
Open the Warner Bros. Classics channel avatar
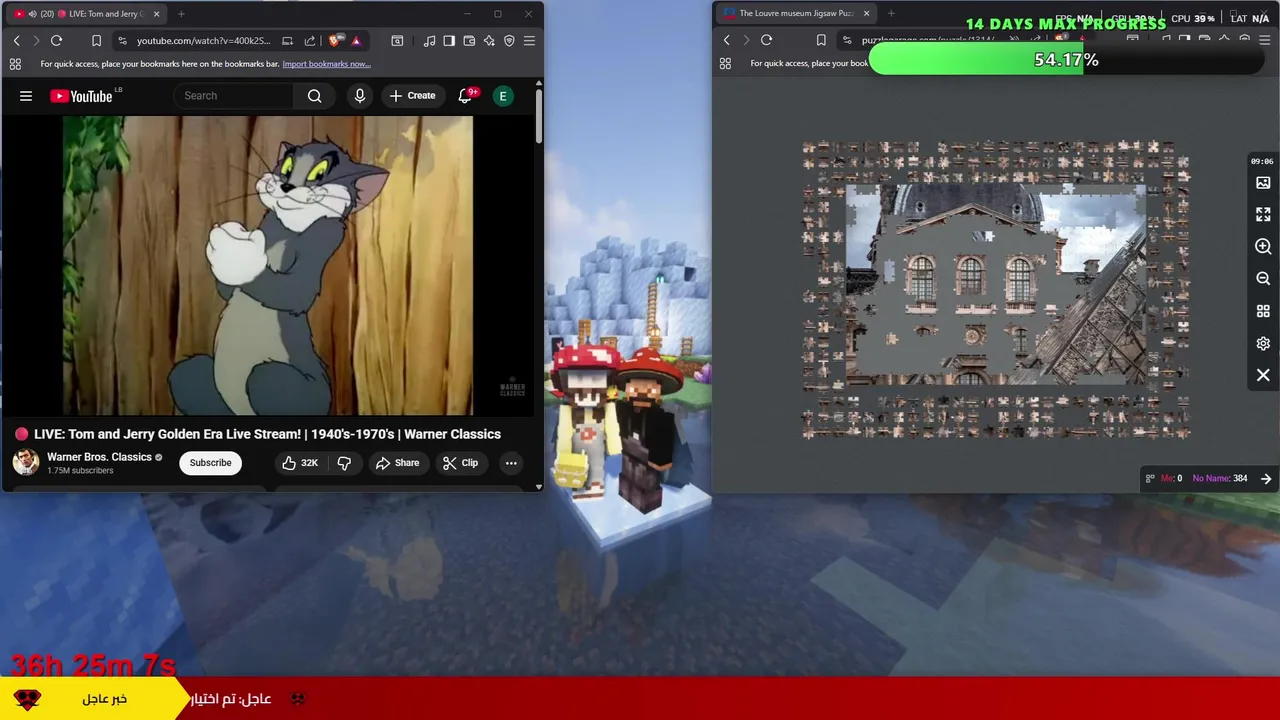(26, 462)
